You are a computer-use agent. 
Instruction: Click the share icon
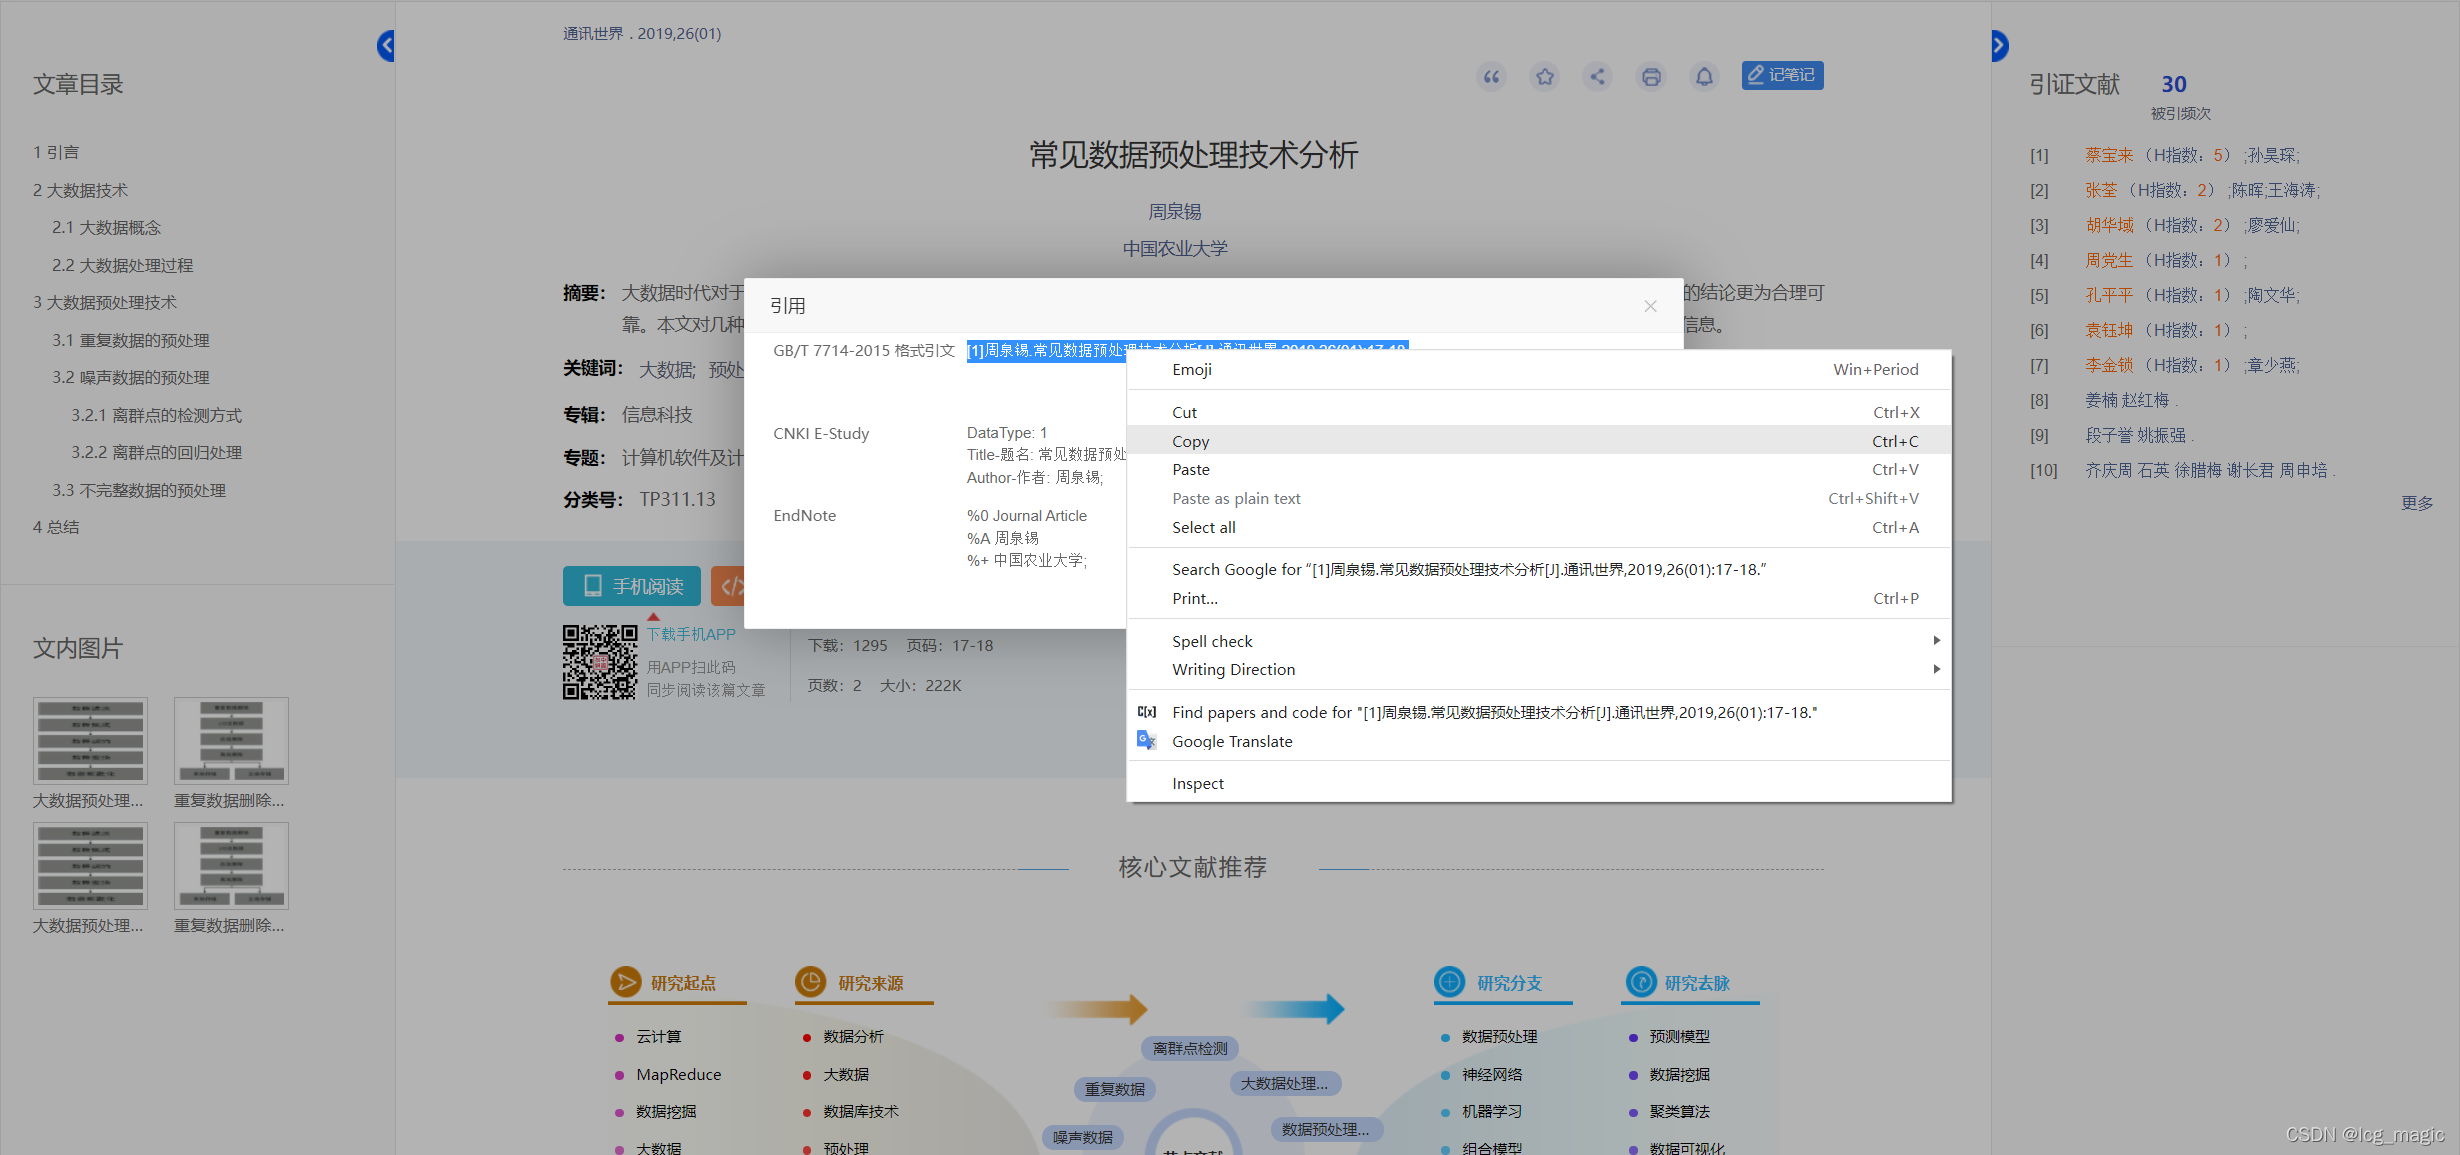pyautogui.click(x=1598, y=77)
